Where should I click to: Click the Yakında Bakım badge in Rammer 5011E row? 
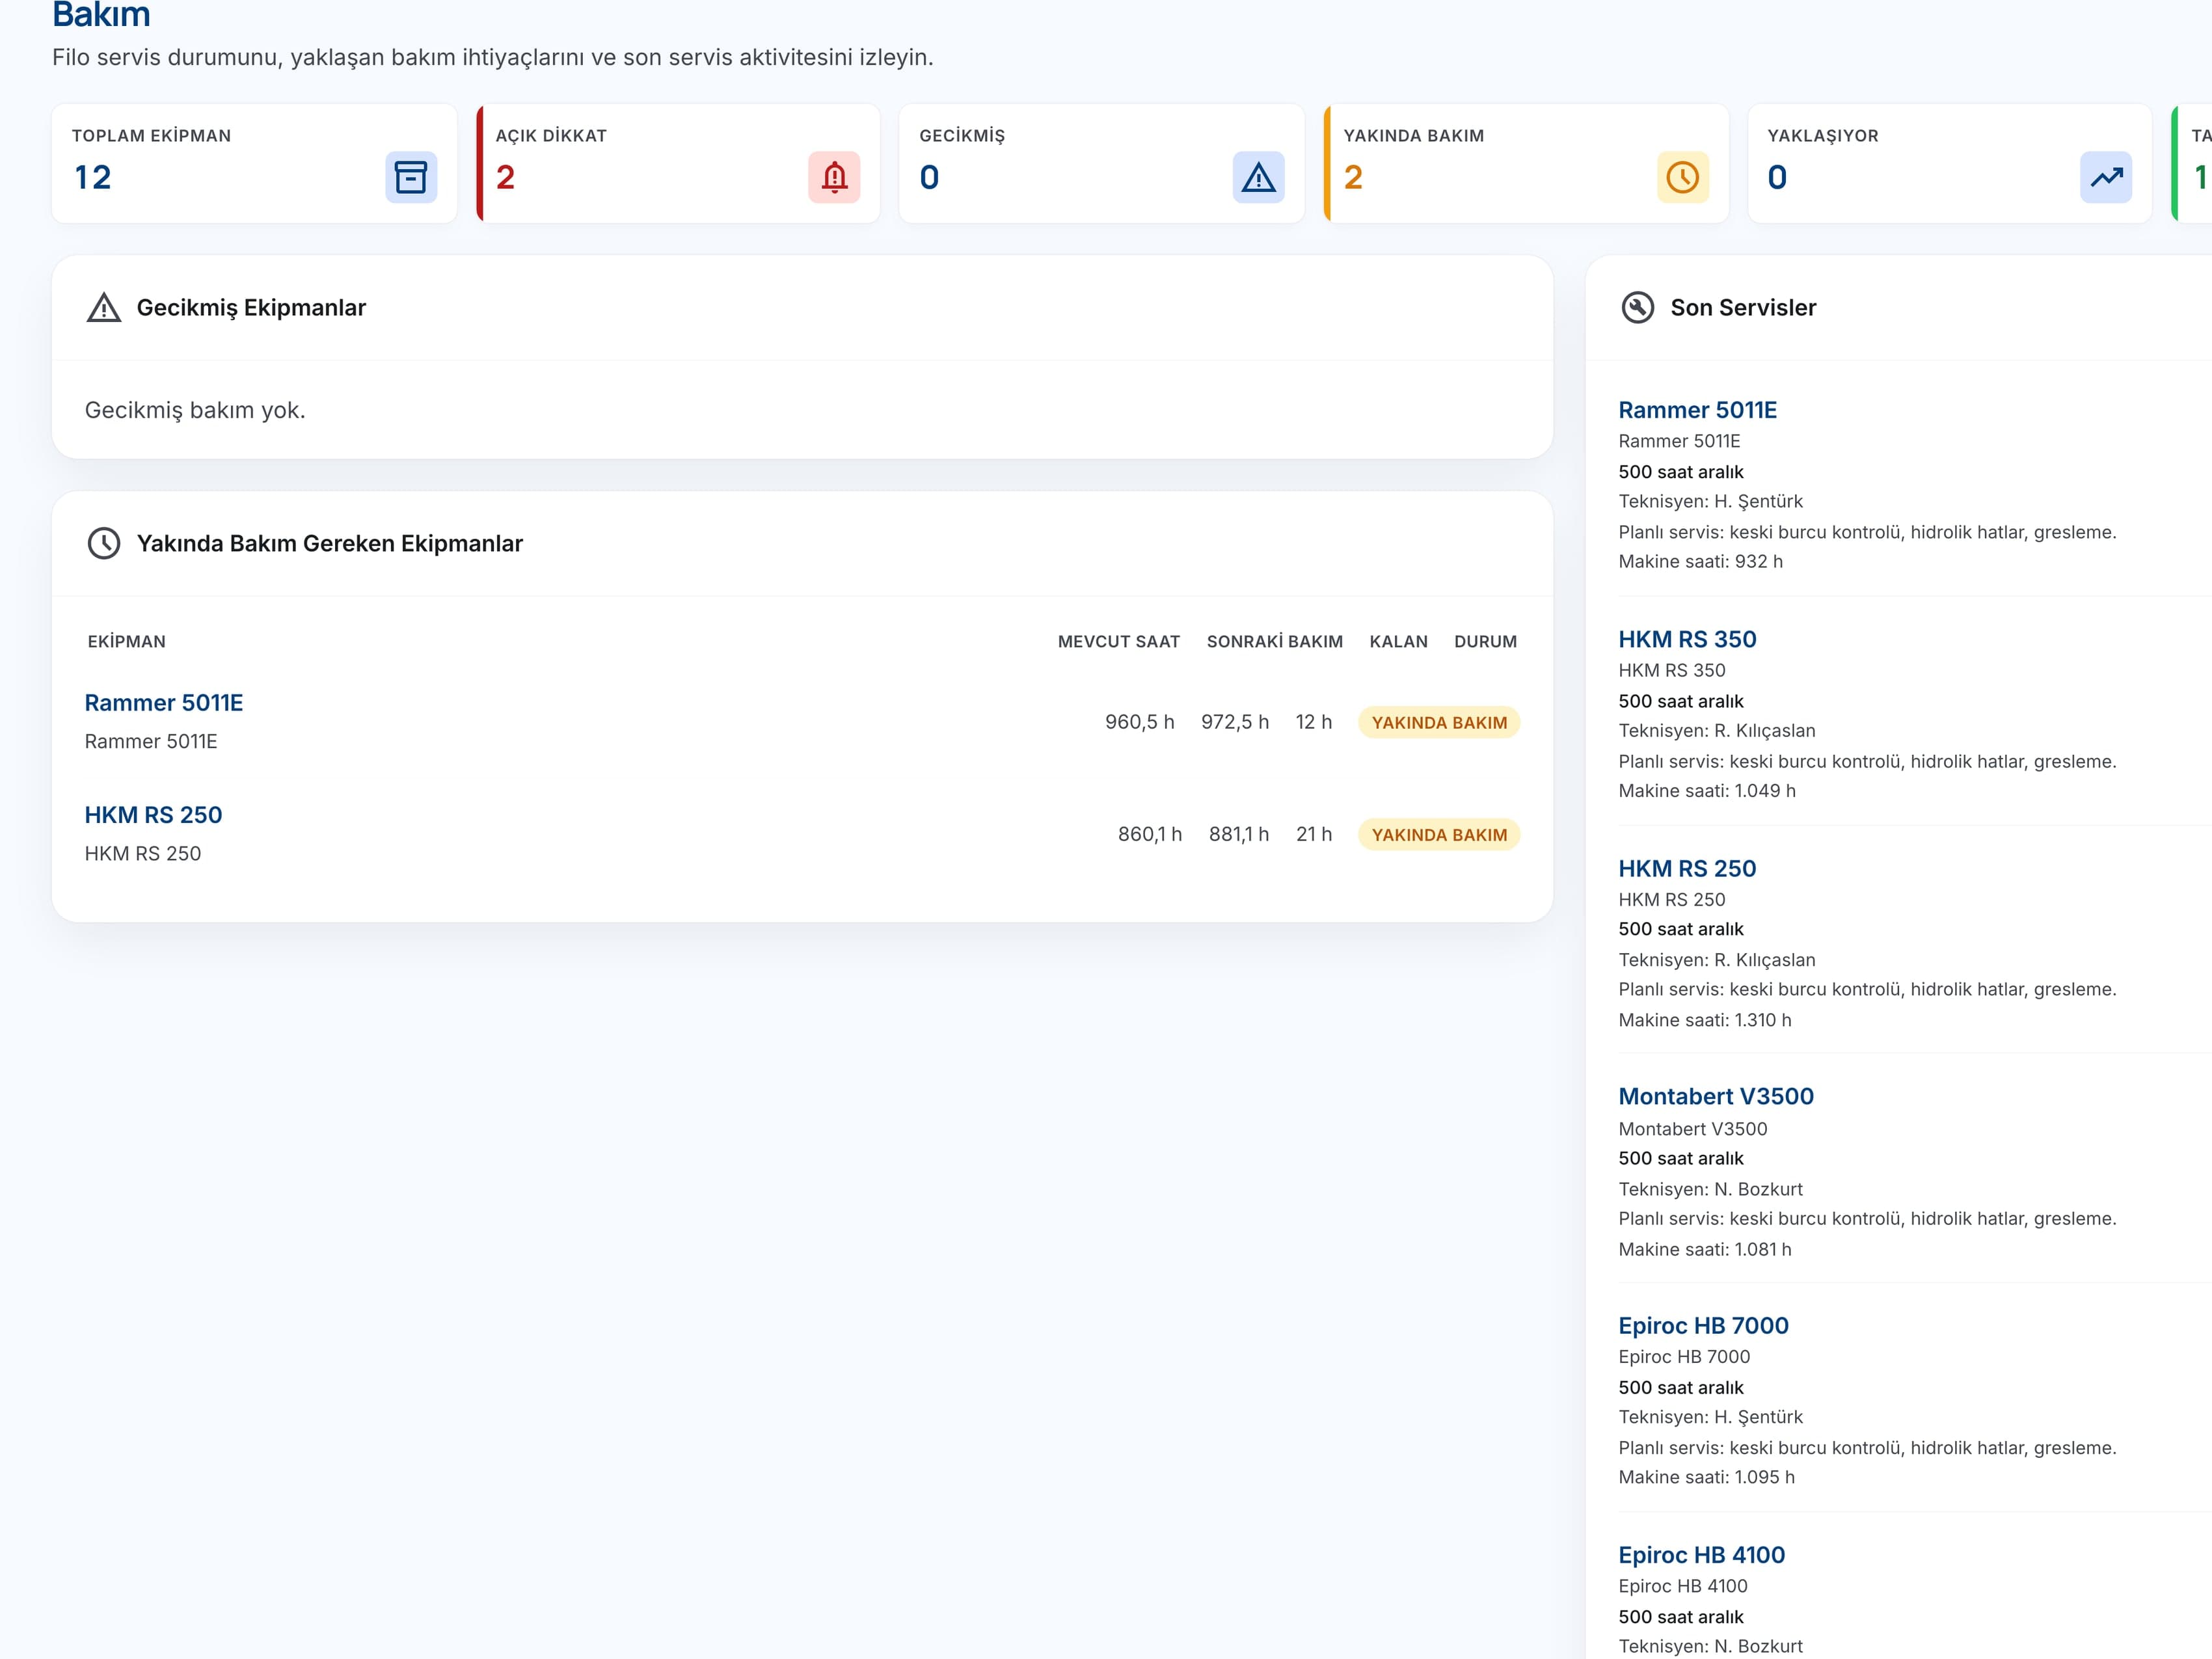1439,722
